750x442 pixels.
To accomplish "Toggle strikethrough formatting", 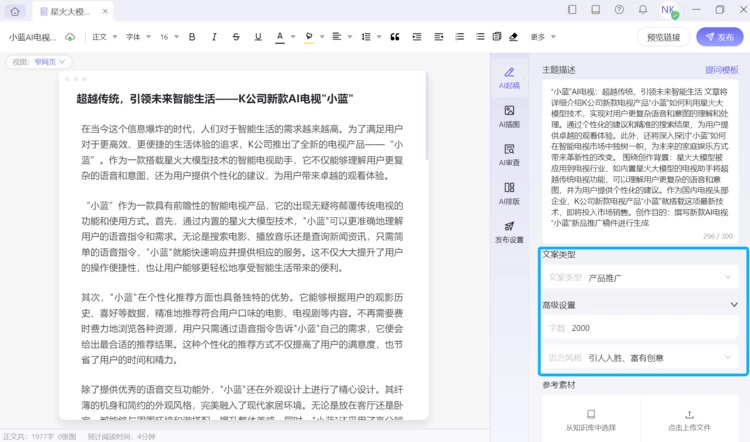I will point(236,37).
